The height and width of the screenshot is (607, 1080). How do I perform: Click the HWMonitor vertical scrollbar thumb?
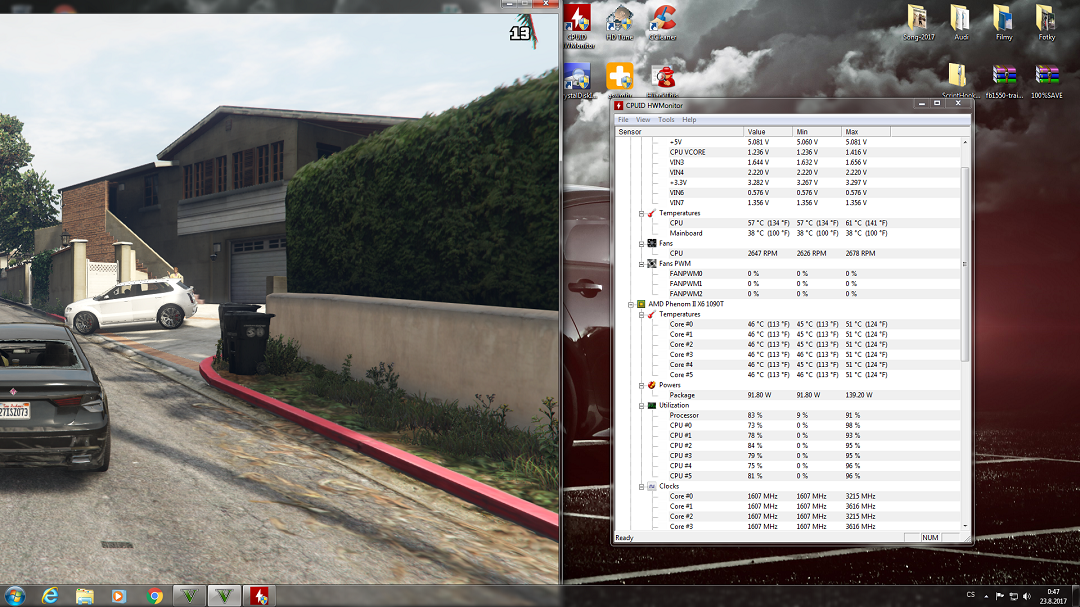(965, 265)
